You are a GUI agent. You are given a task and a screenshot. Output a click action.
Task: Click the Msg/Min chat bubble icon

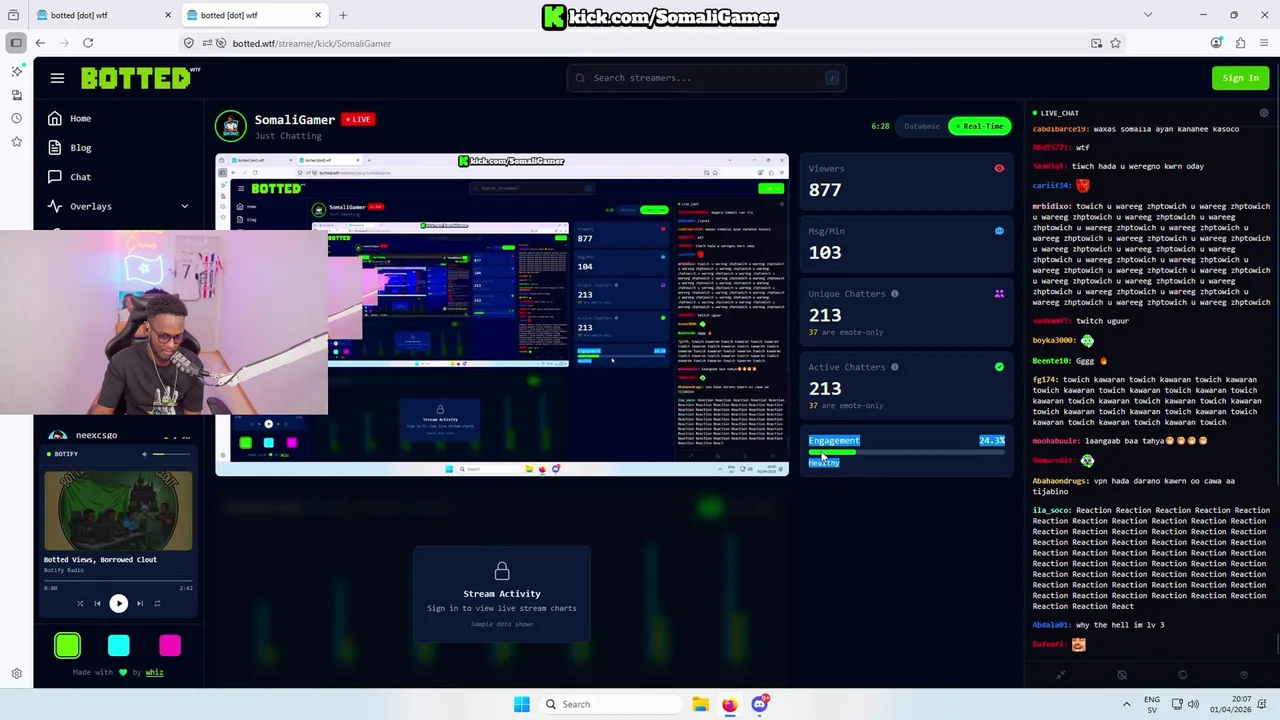[999, 231]
